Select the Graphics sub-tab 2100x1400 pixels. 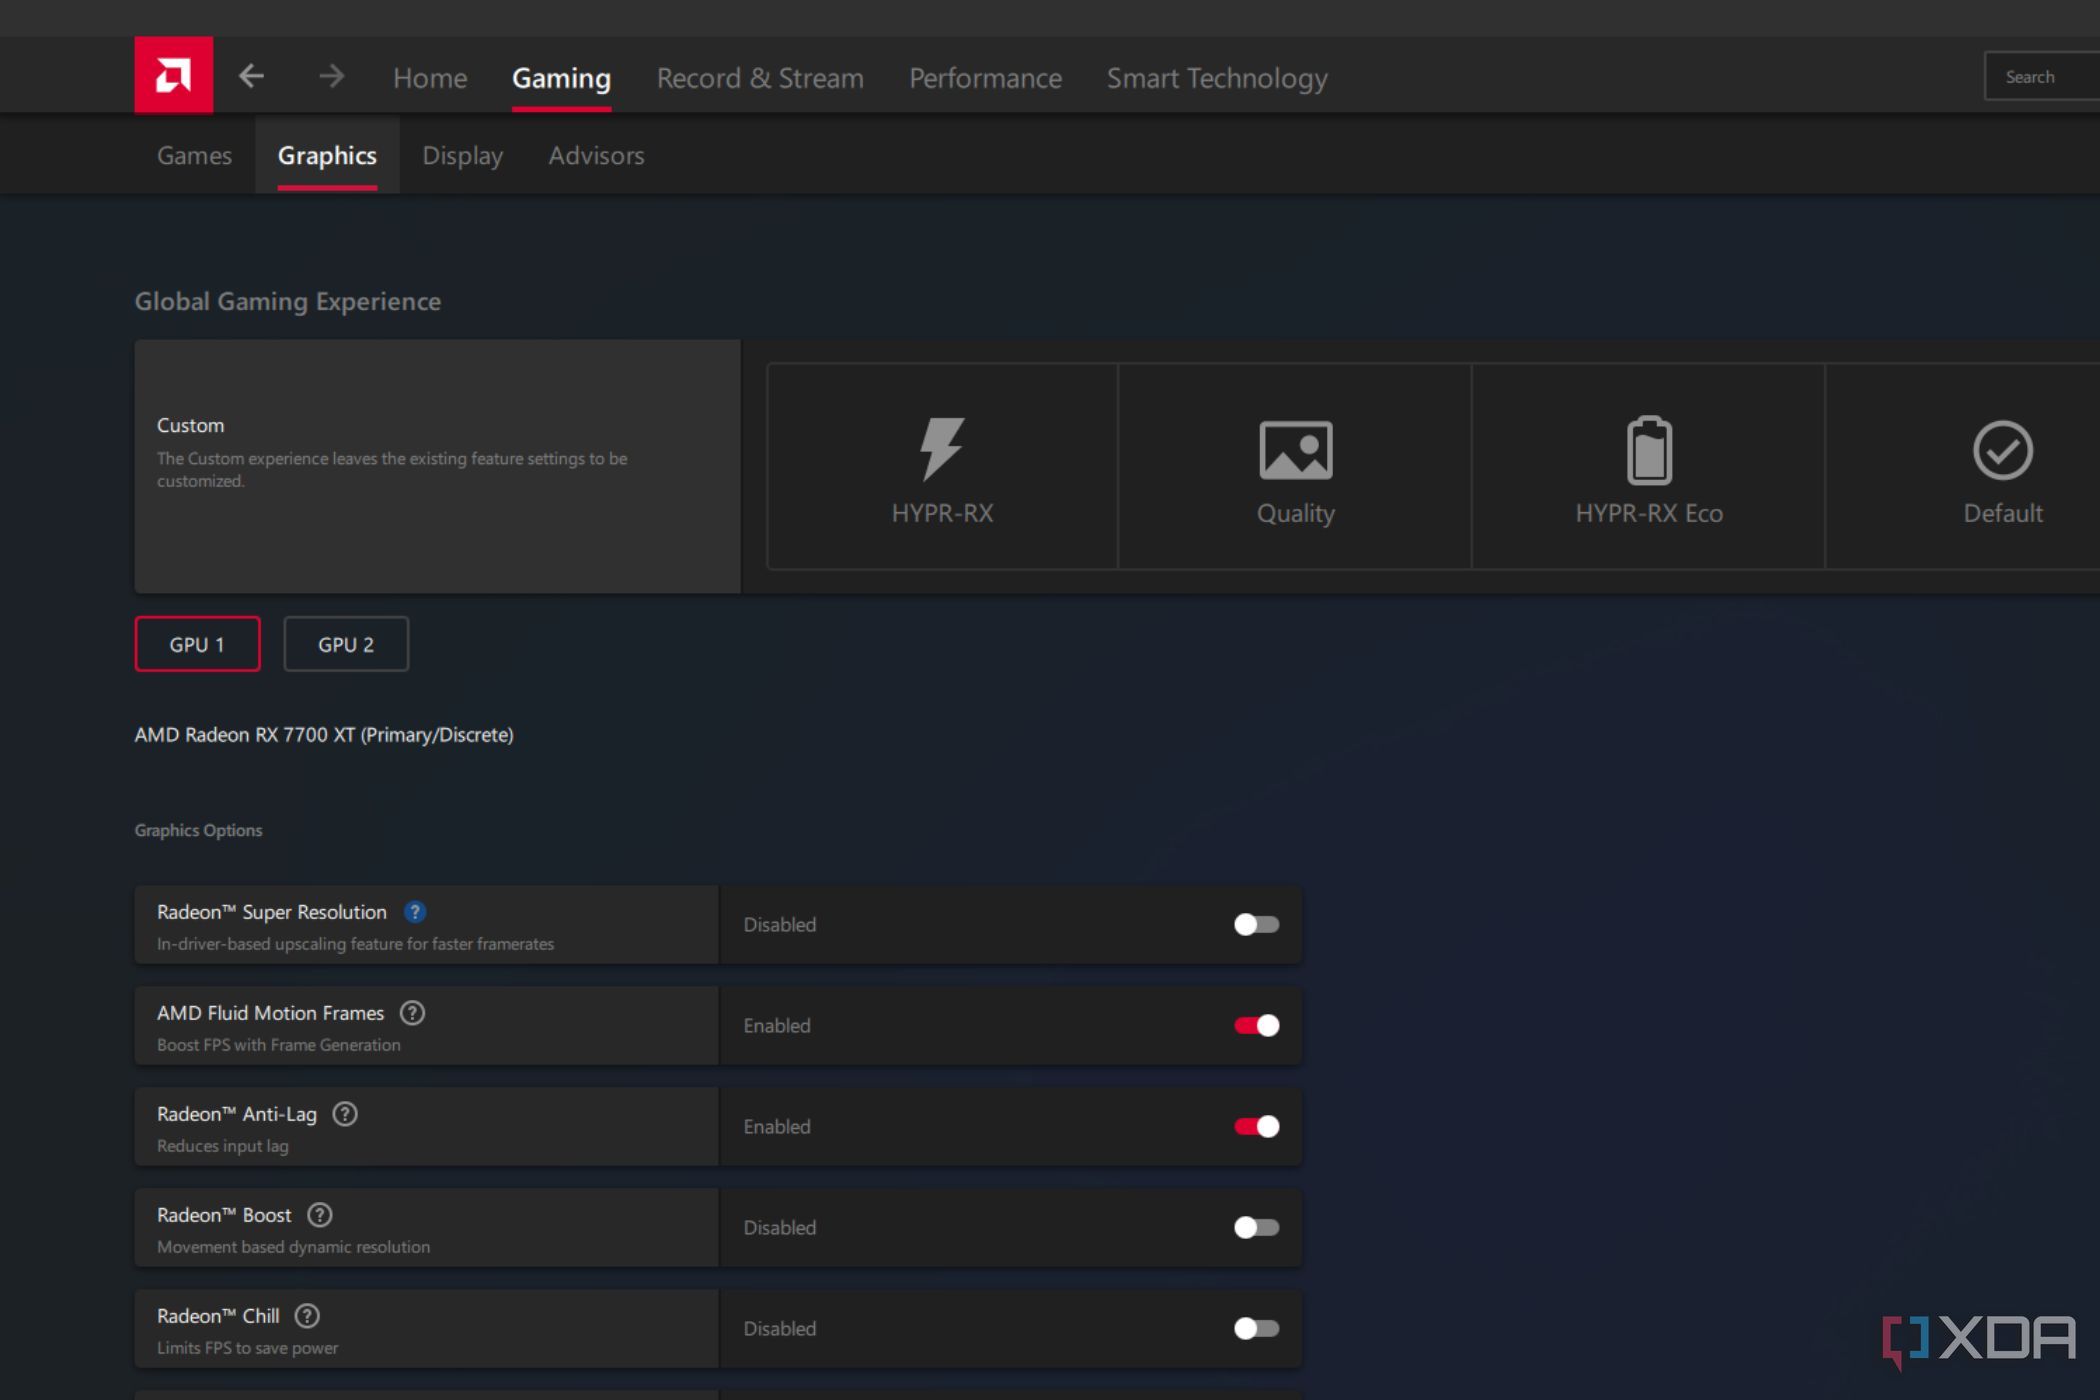click(x=327, y=156)
